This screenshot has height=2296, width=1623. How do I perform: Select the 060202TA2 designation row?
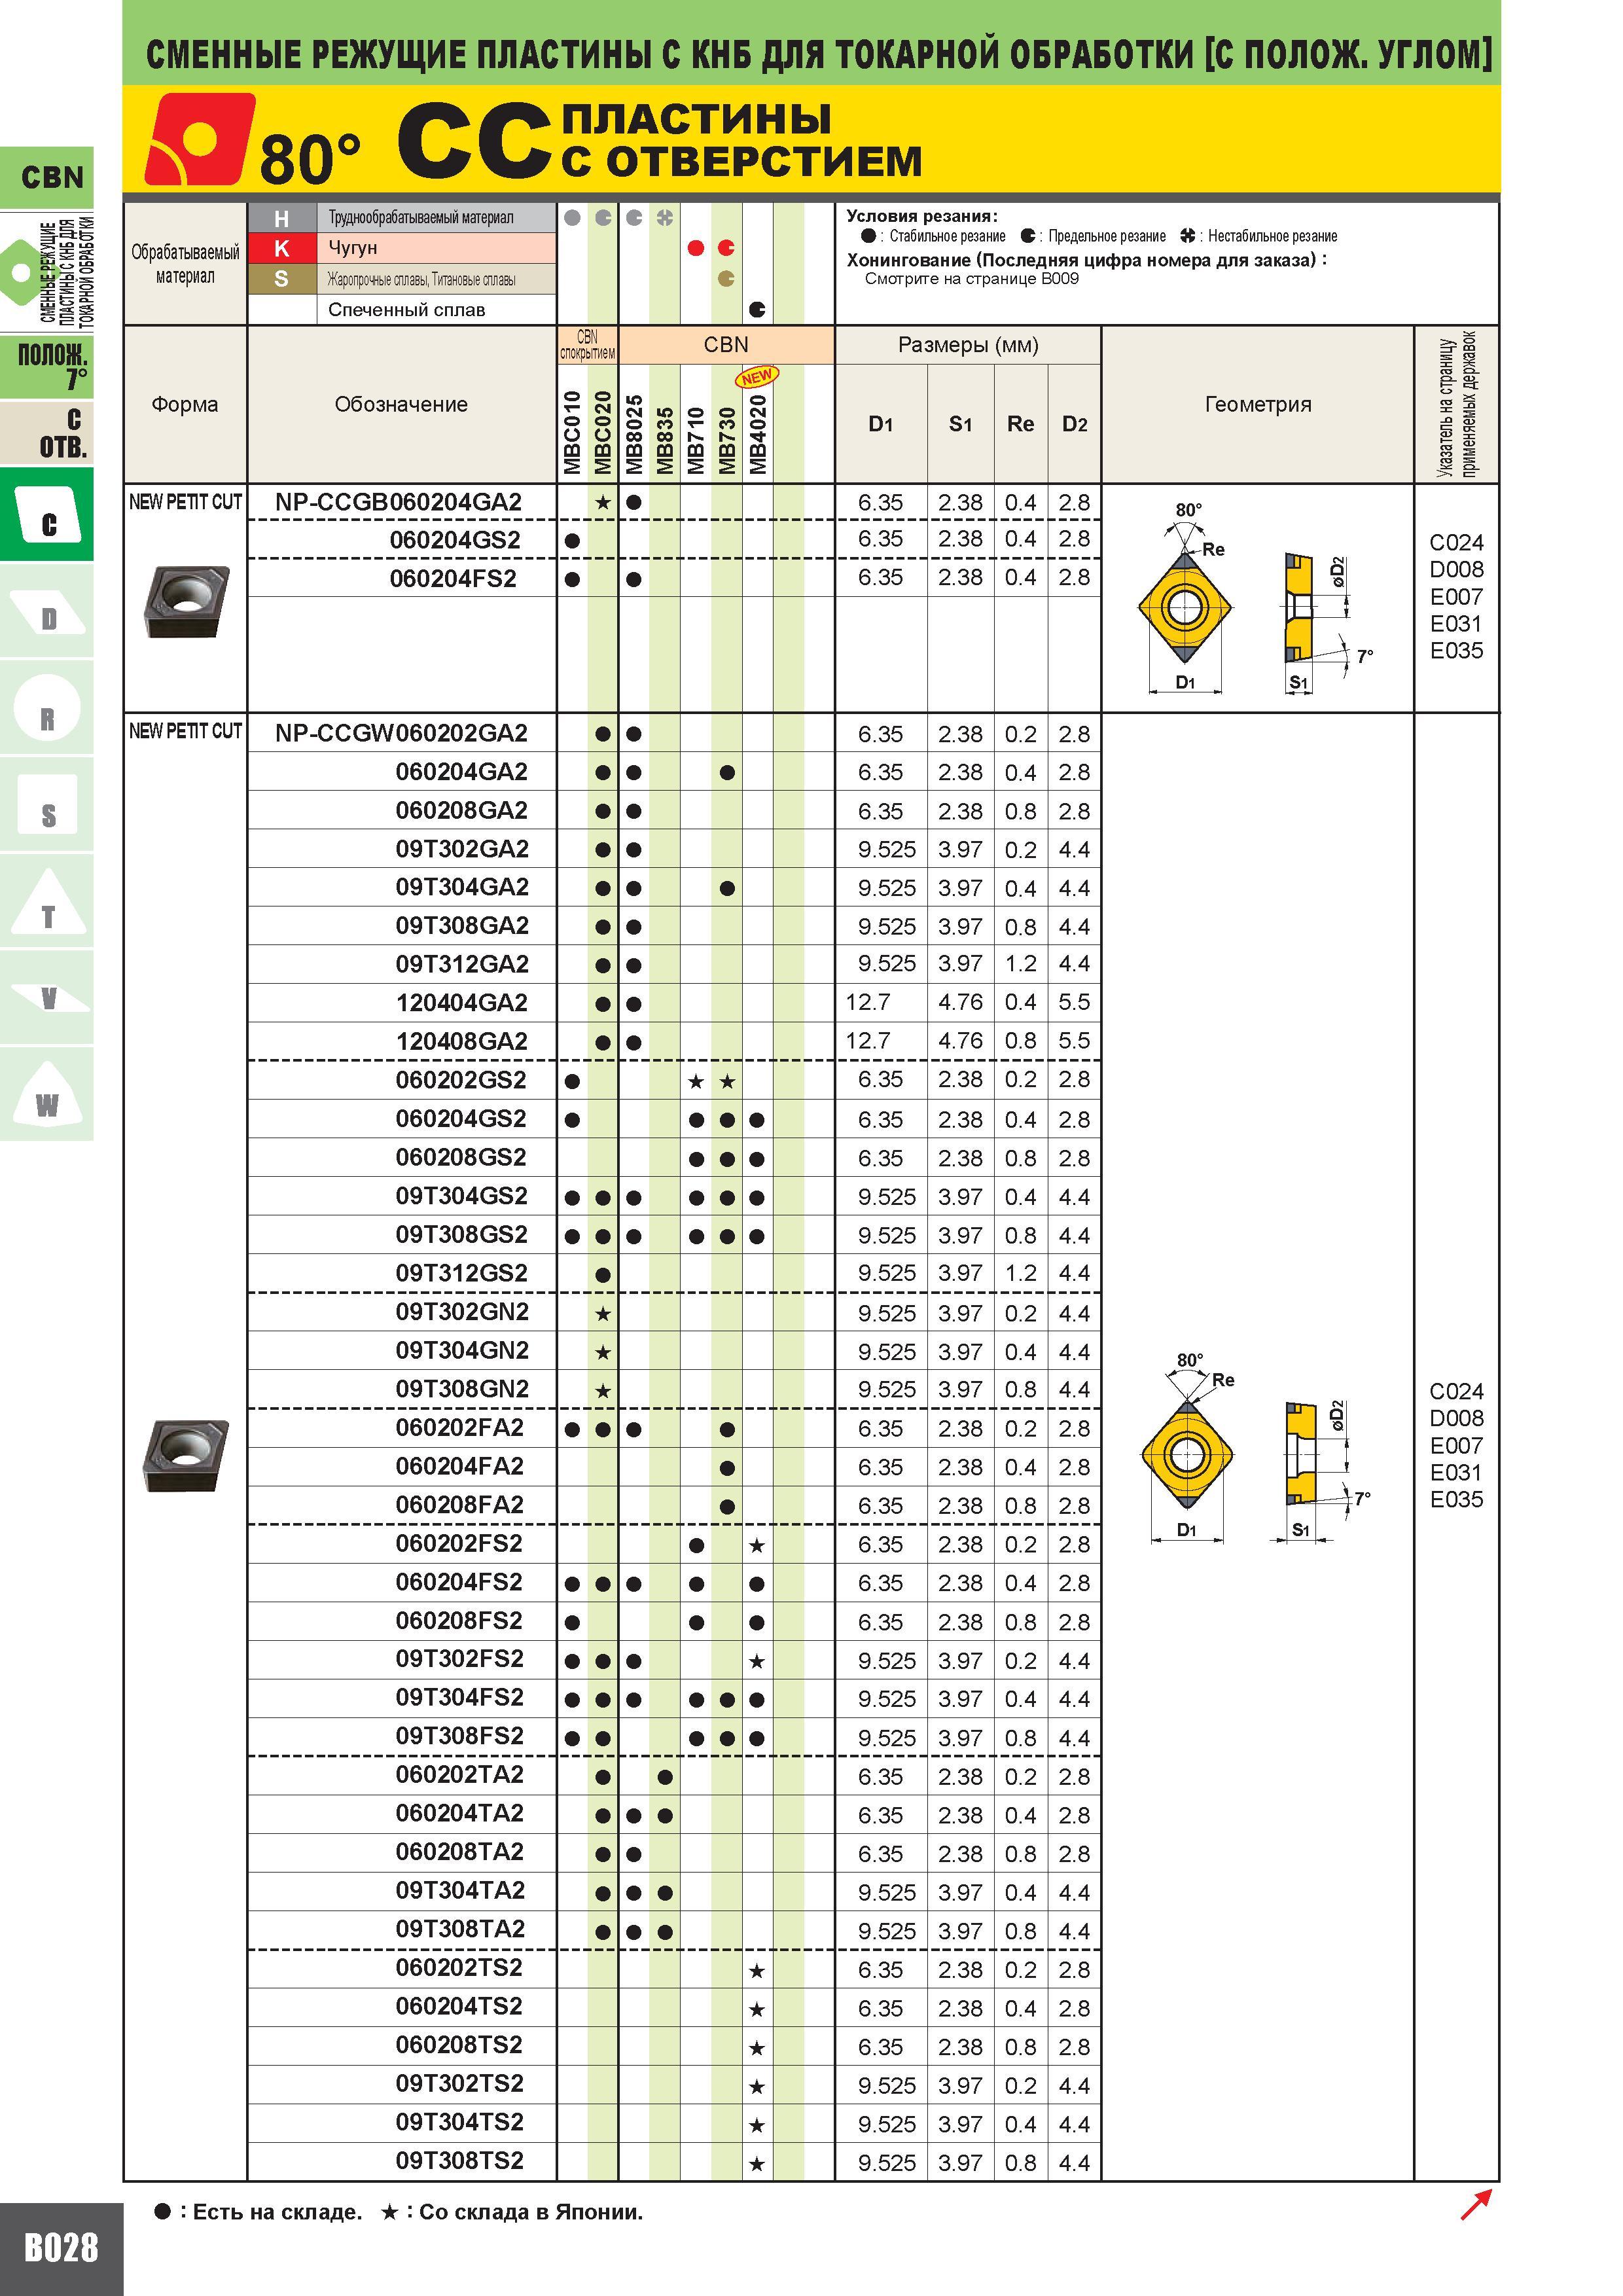click(460, 1774)
